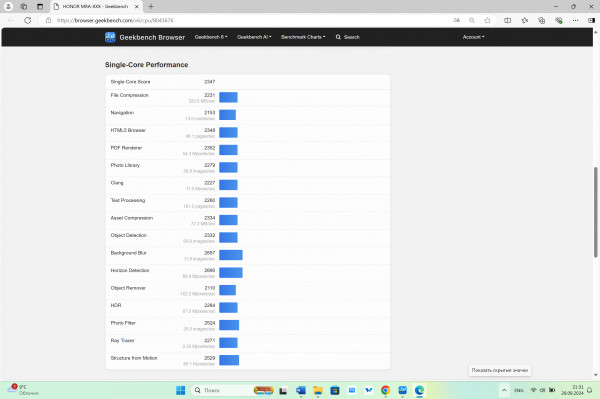Click the Ray Tracer row label
The width and height of the screenshot is (600, 399).
tap(122, 340)
